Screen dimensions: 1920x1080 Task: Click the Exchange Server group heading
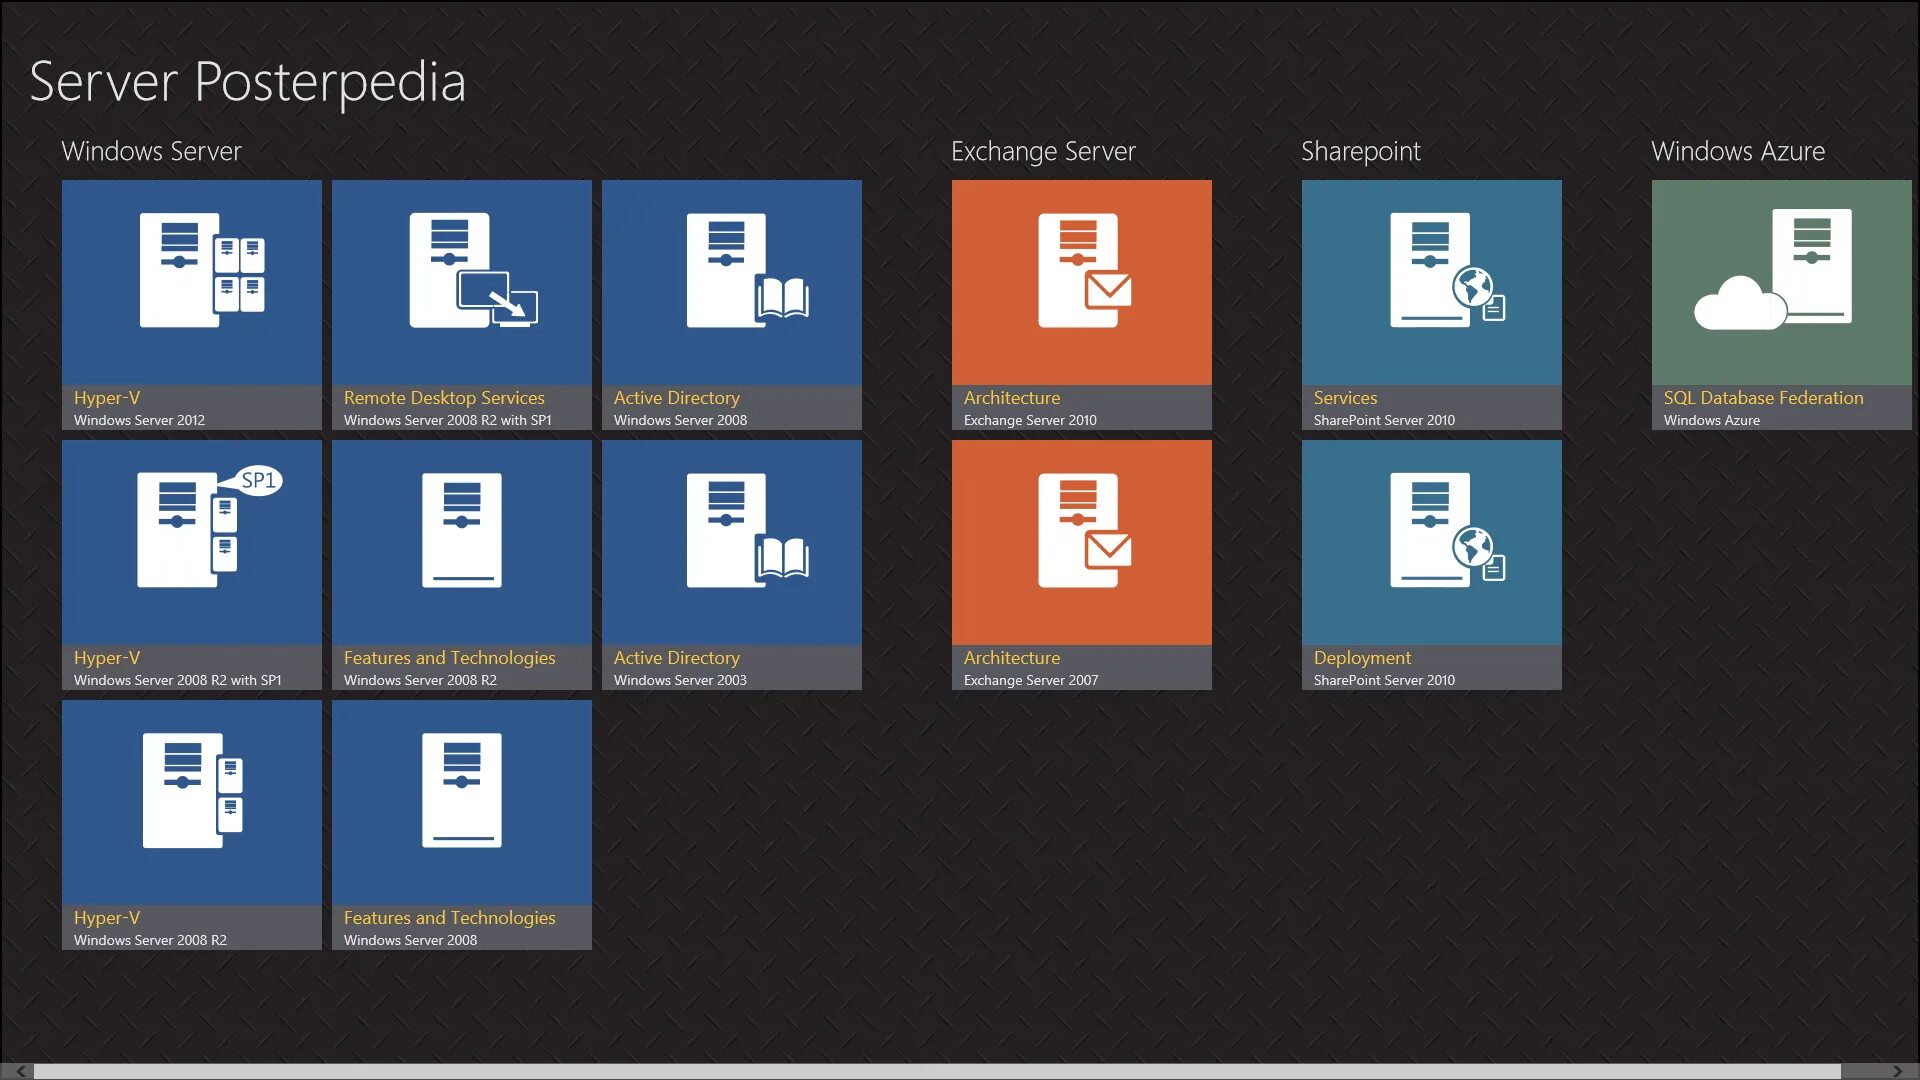click(1043, 151)
